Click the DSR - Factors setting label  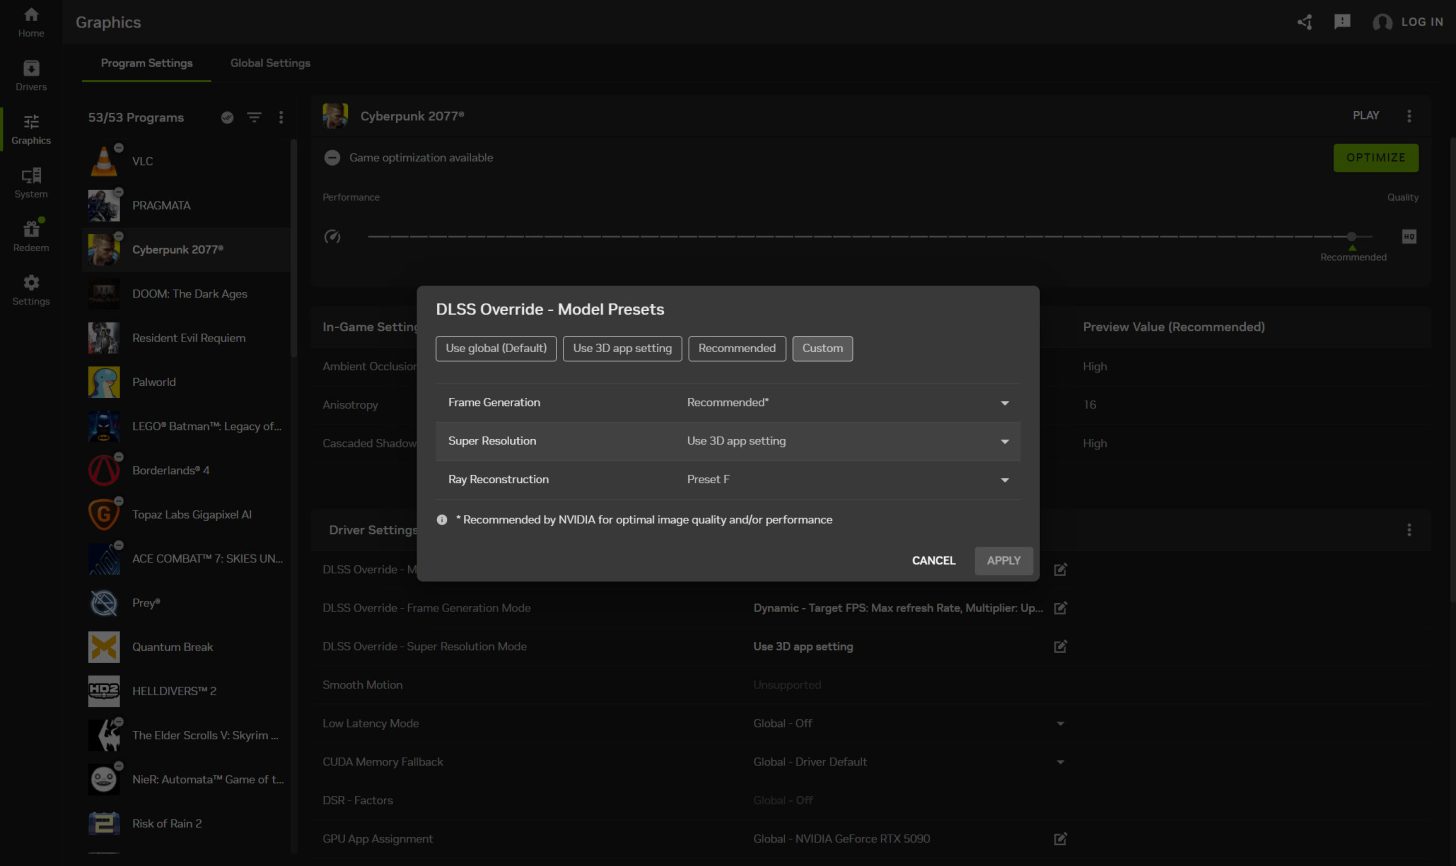tap(357, 800)
